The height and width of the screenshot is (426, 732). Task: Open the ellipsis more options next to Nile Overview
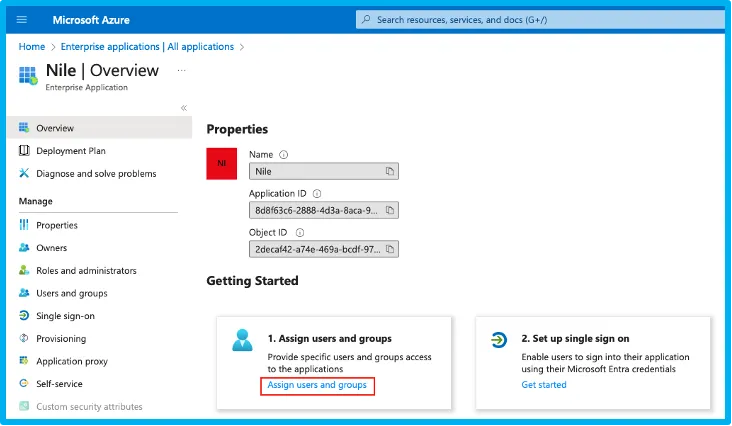pyautogui.click(x=182, y=70)
